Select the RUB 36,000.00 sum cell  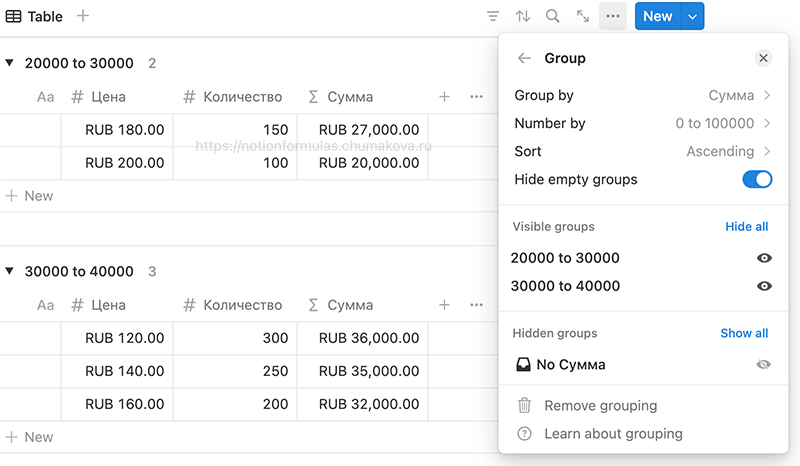pos(363,338)
